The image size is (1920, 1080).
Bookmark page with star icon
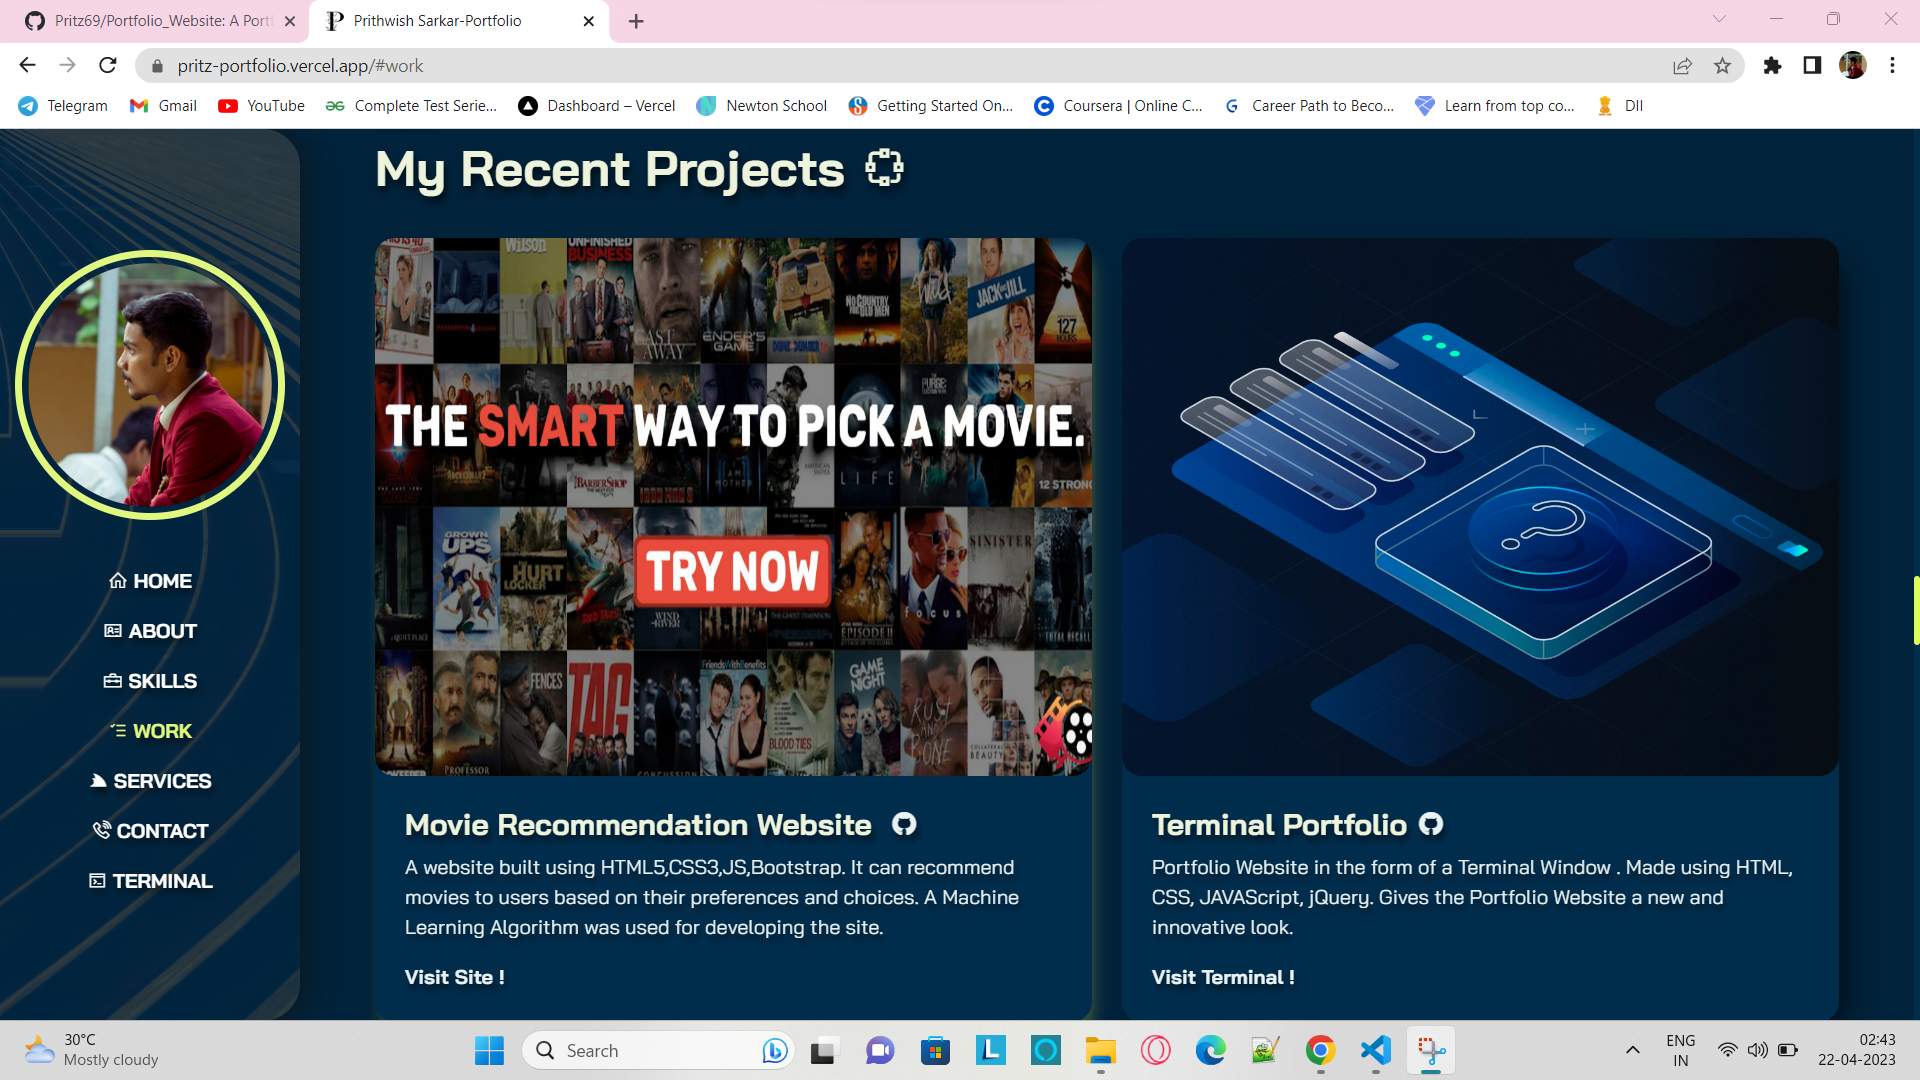tap(1722, 66)
